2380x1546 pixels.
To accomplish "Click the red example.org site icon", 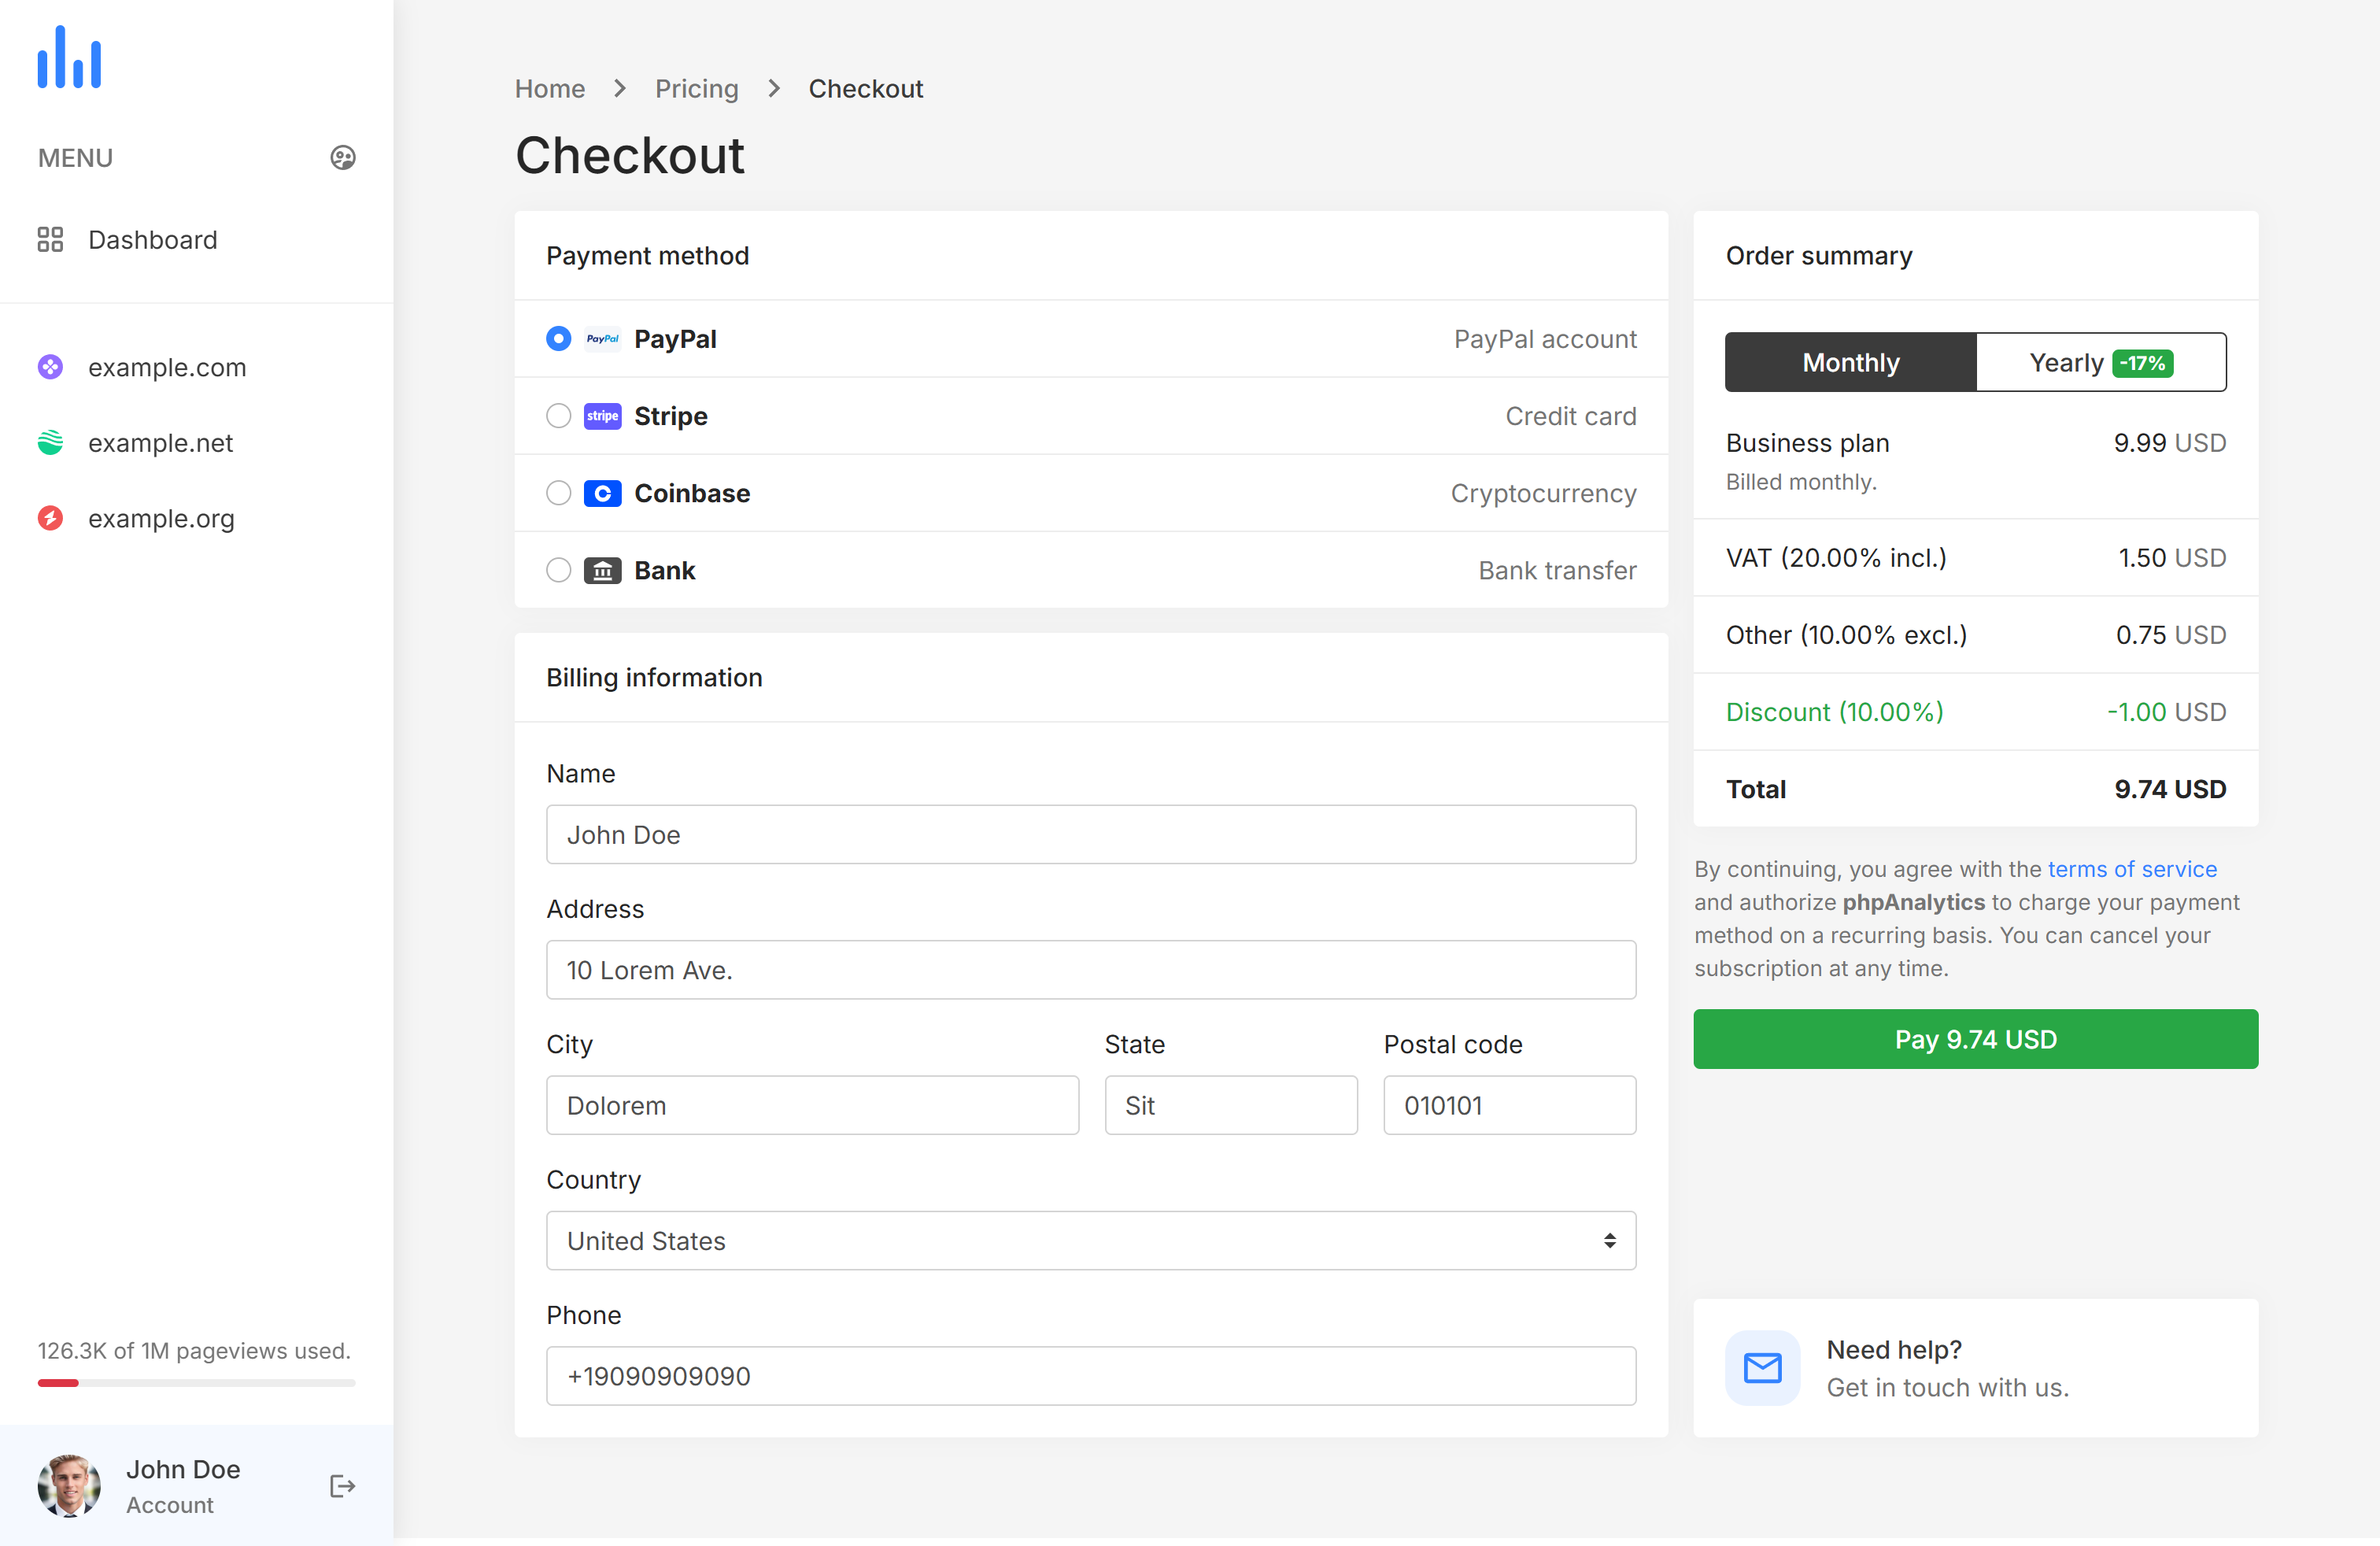I will (x=50, y=518).
